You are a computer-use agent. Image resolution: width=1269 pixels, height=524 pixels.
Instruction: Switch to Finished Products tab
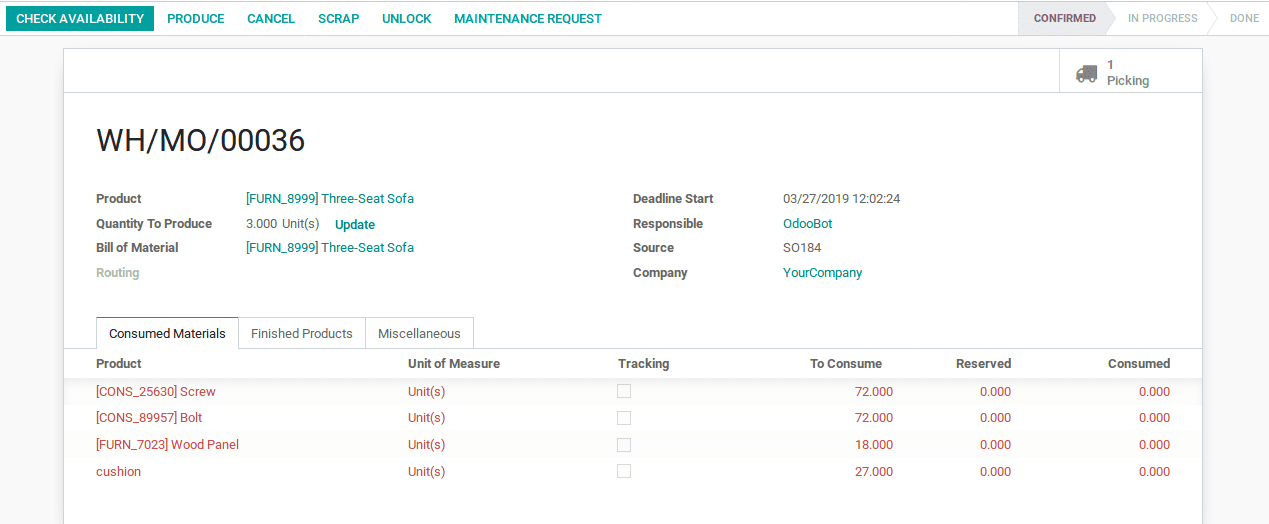click(x=302, y=334)
